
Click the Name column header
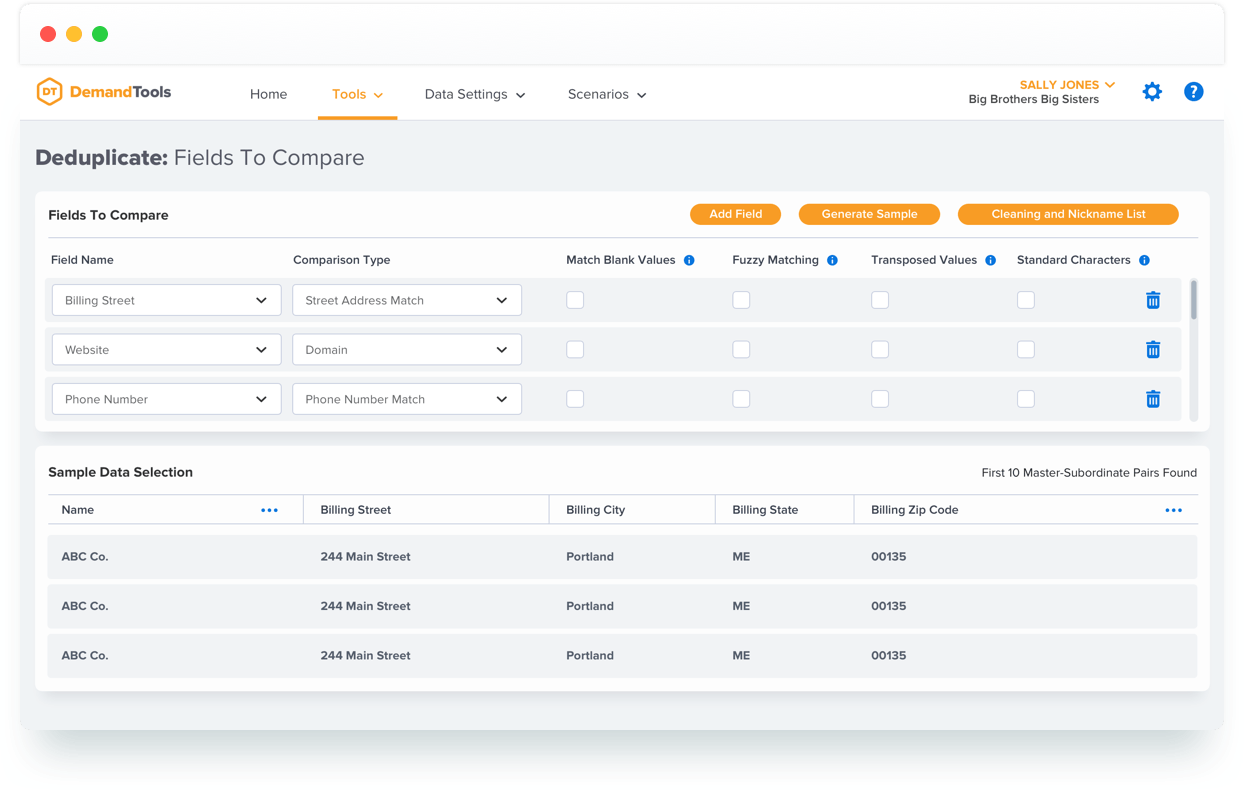pos(77,510)
